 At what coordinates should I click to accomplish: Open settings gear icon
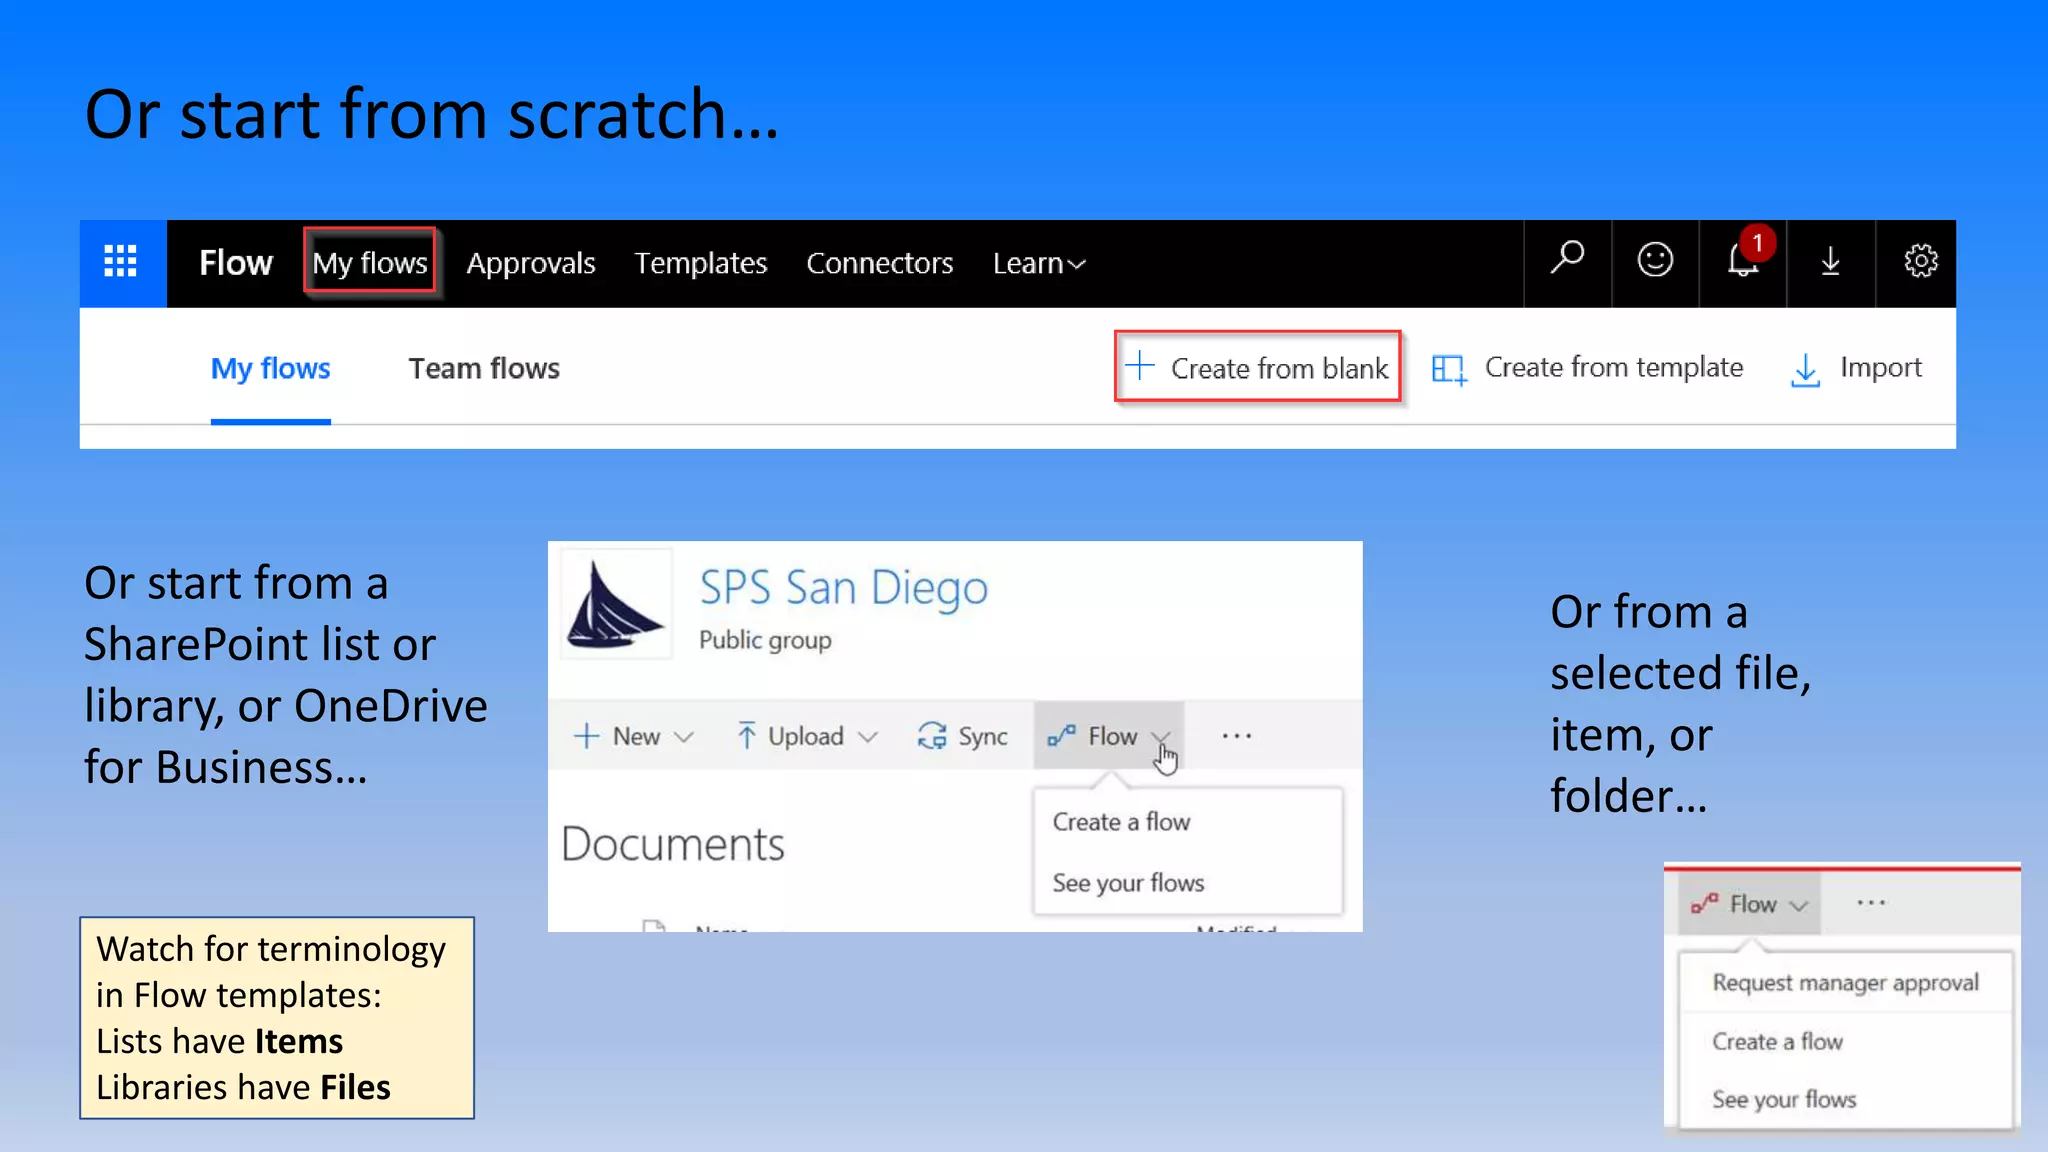coord(1920,261)
